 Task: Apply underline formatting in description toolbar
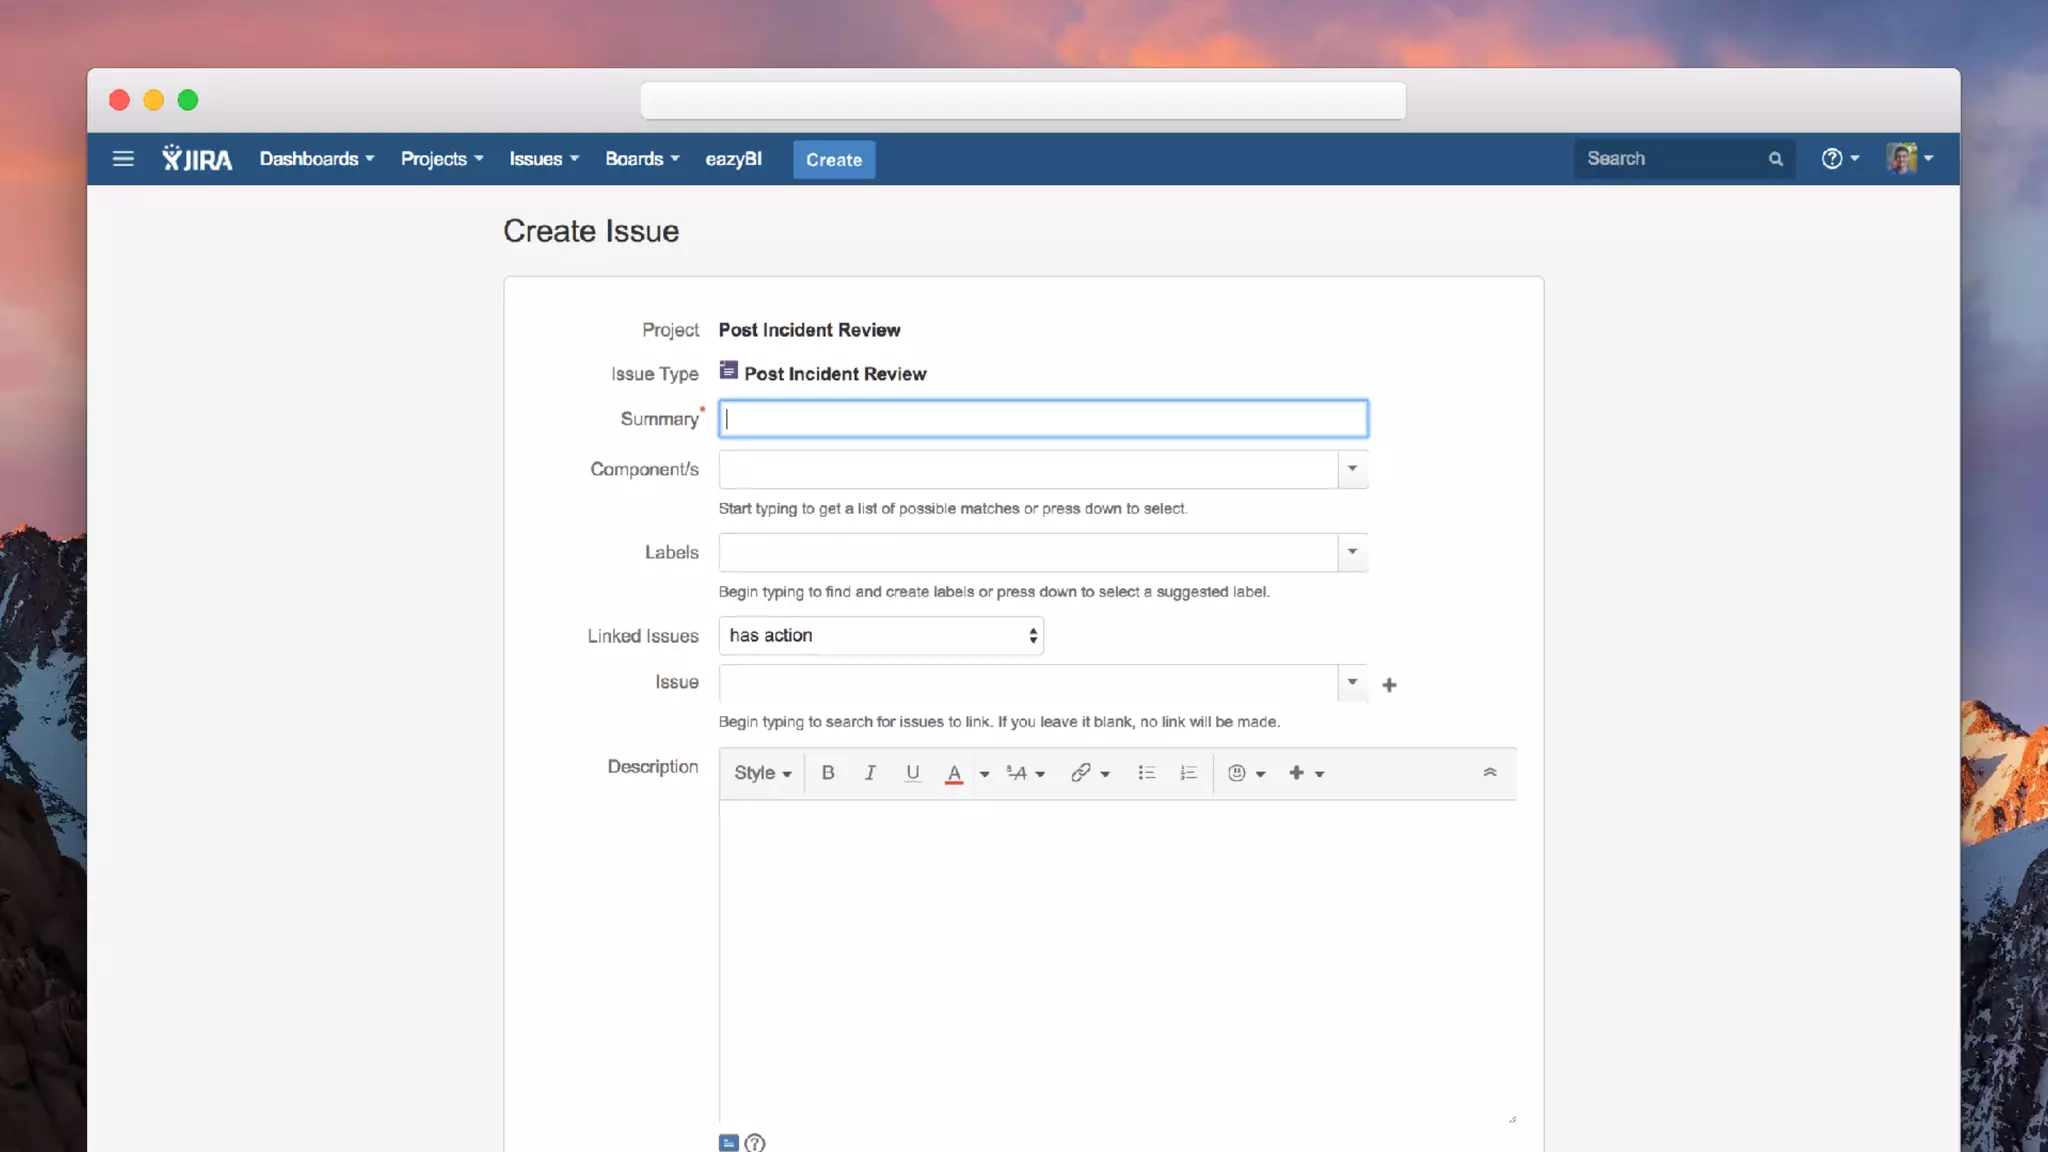pos(912,772)
